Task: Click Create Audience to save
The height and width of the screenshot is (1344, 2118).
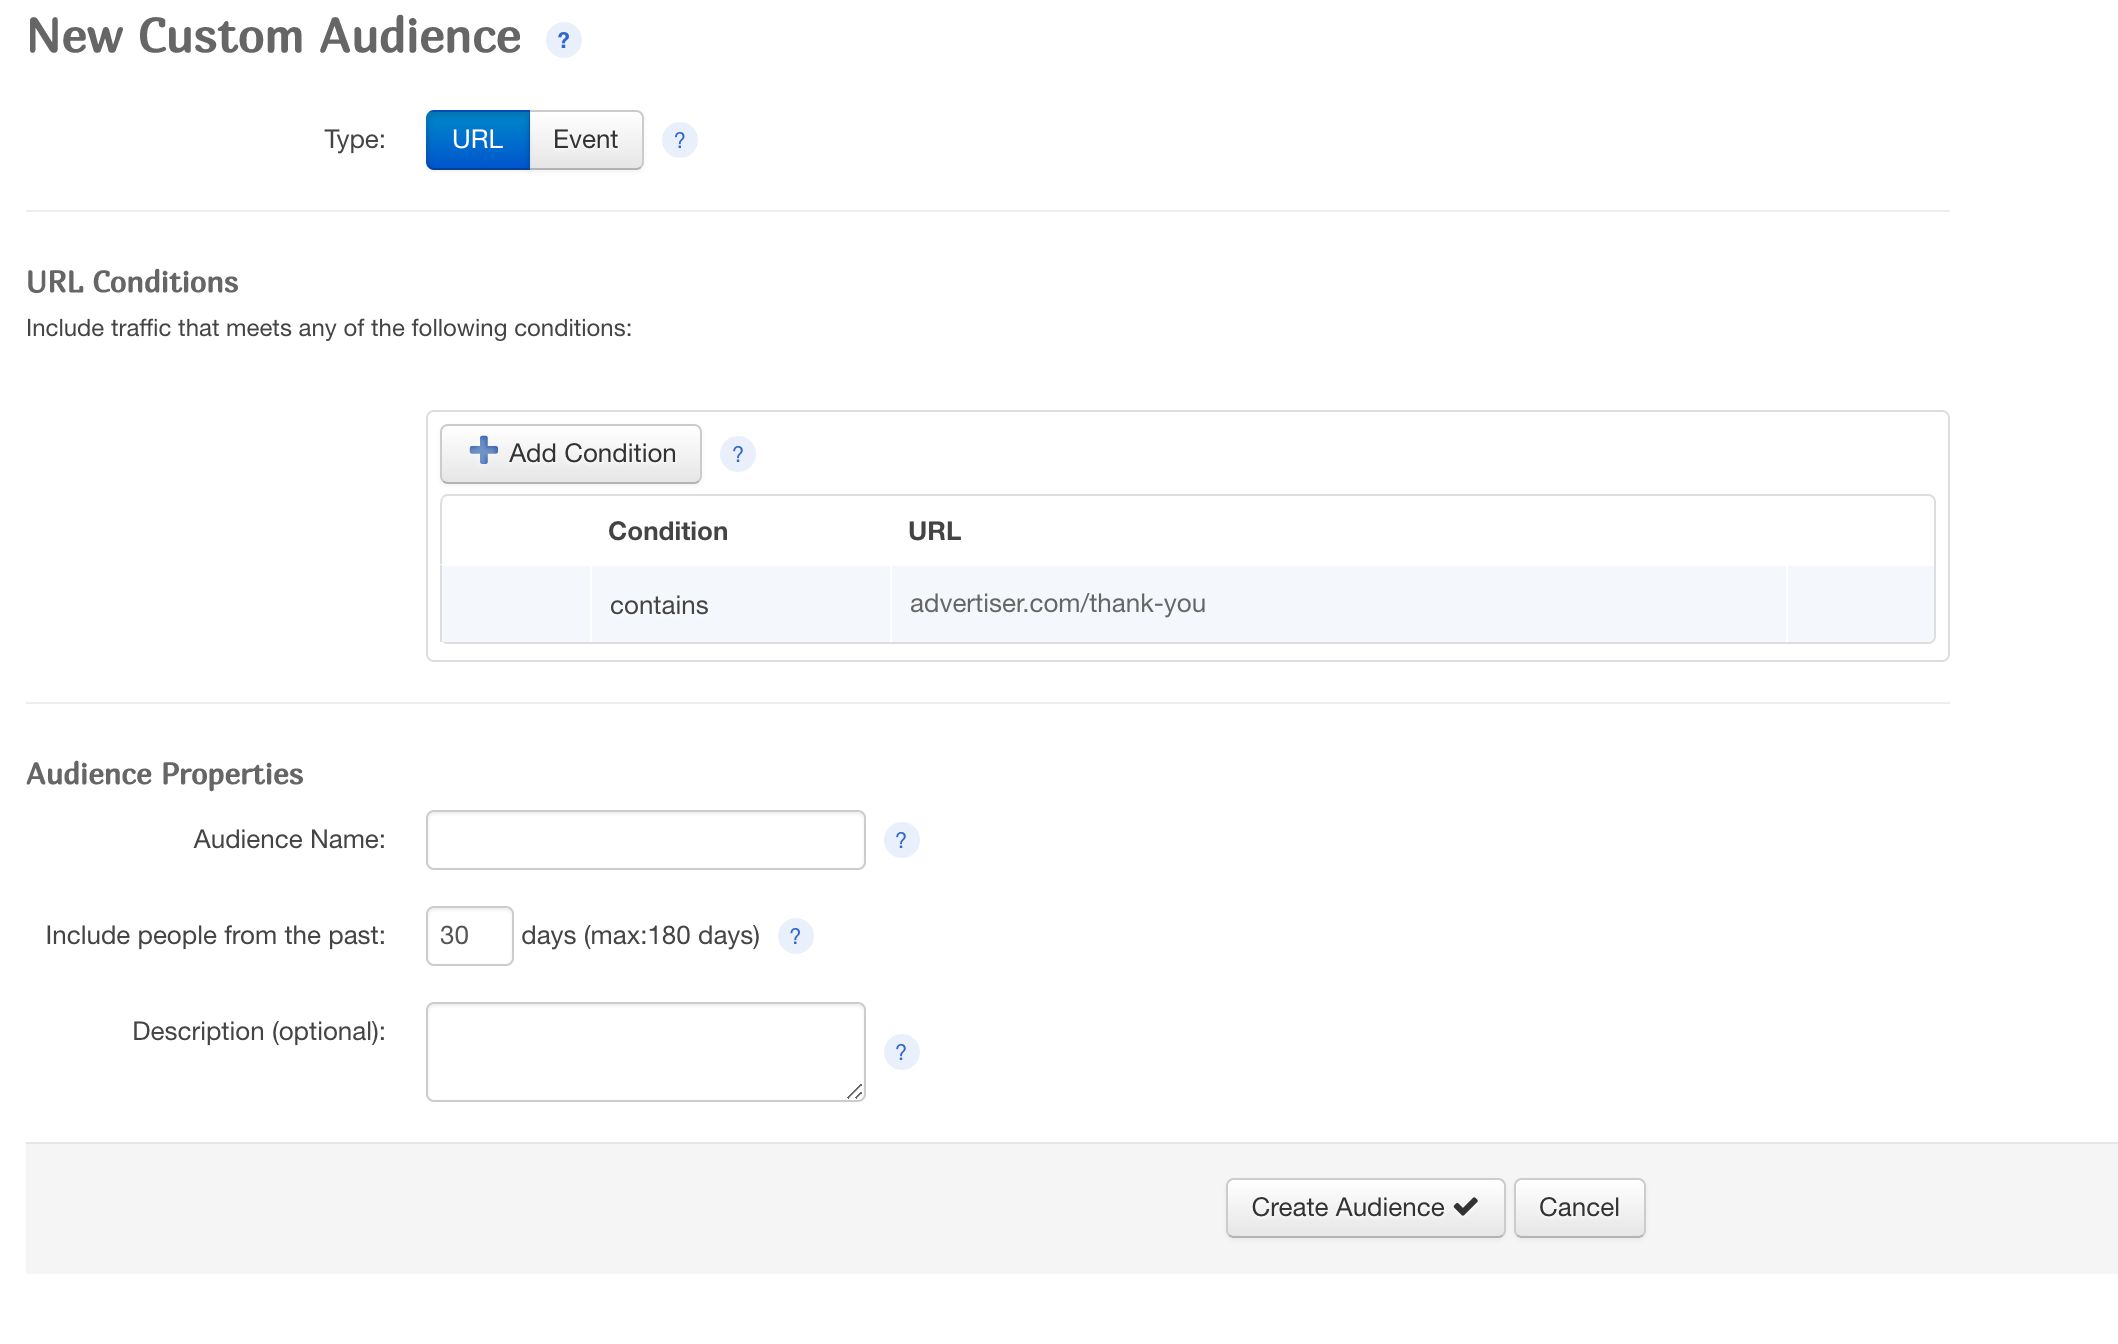Action: tap(1365, 1208)
